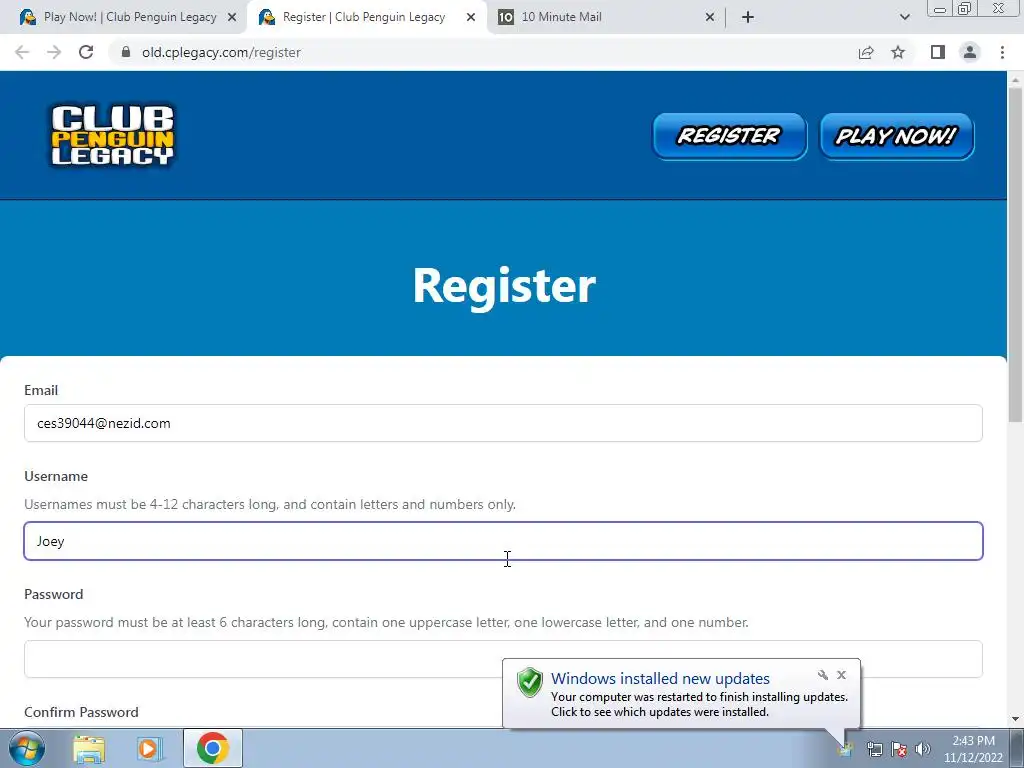The height and width of the screenshot is (768, 1024).
Task: Open Chrome's three-dot menu
Action: pos(1002,52)
